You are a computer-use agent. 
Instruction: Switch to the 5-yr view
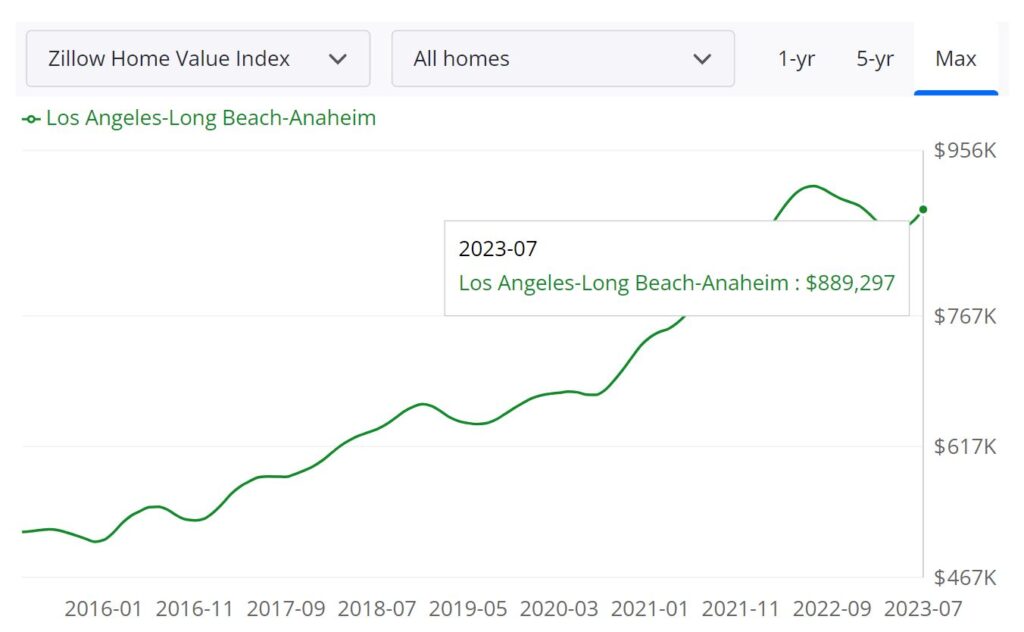pos(873,59)
